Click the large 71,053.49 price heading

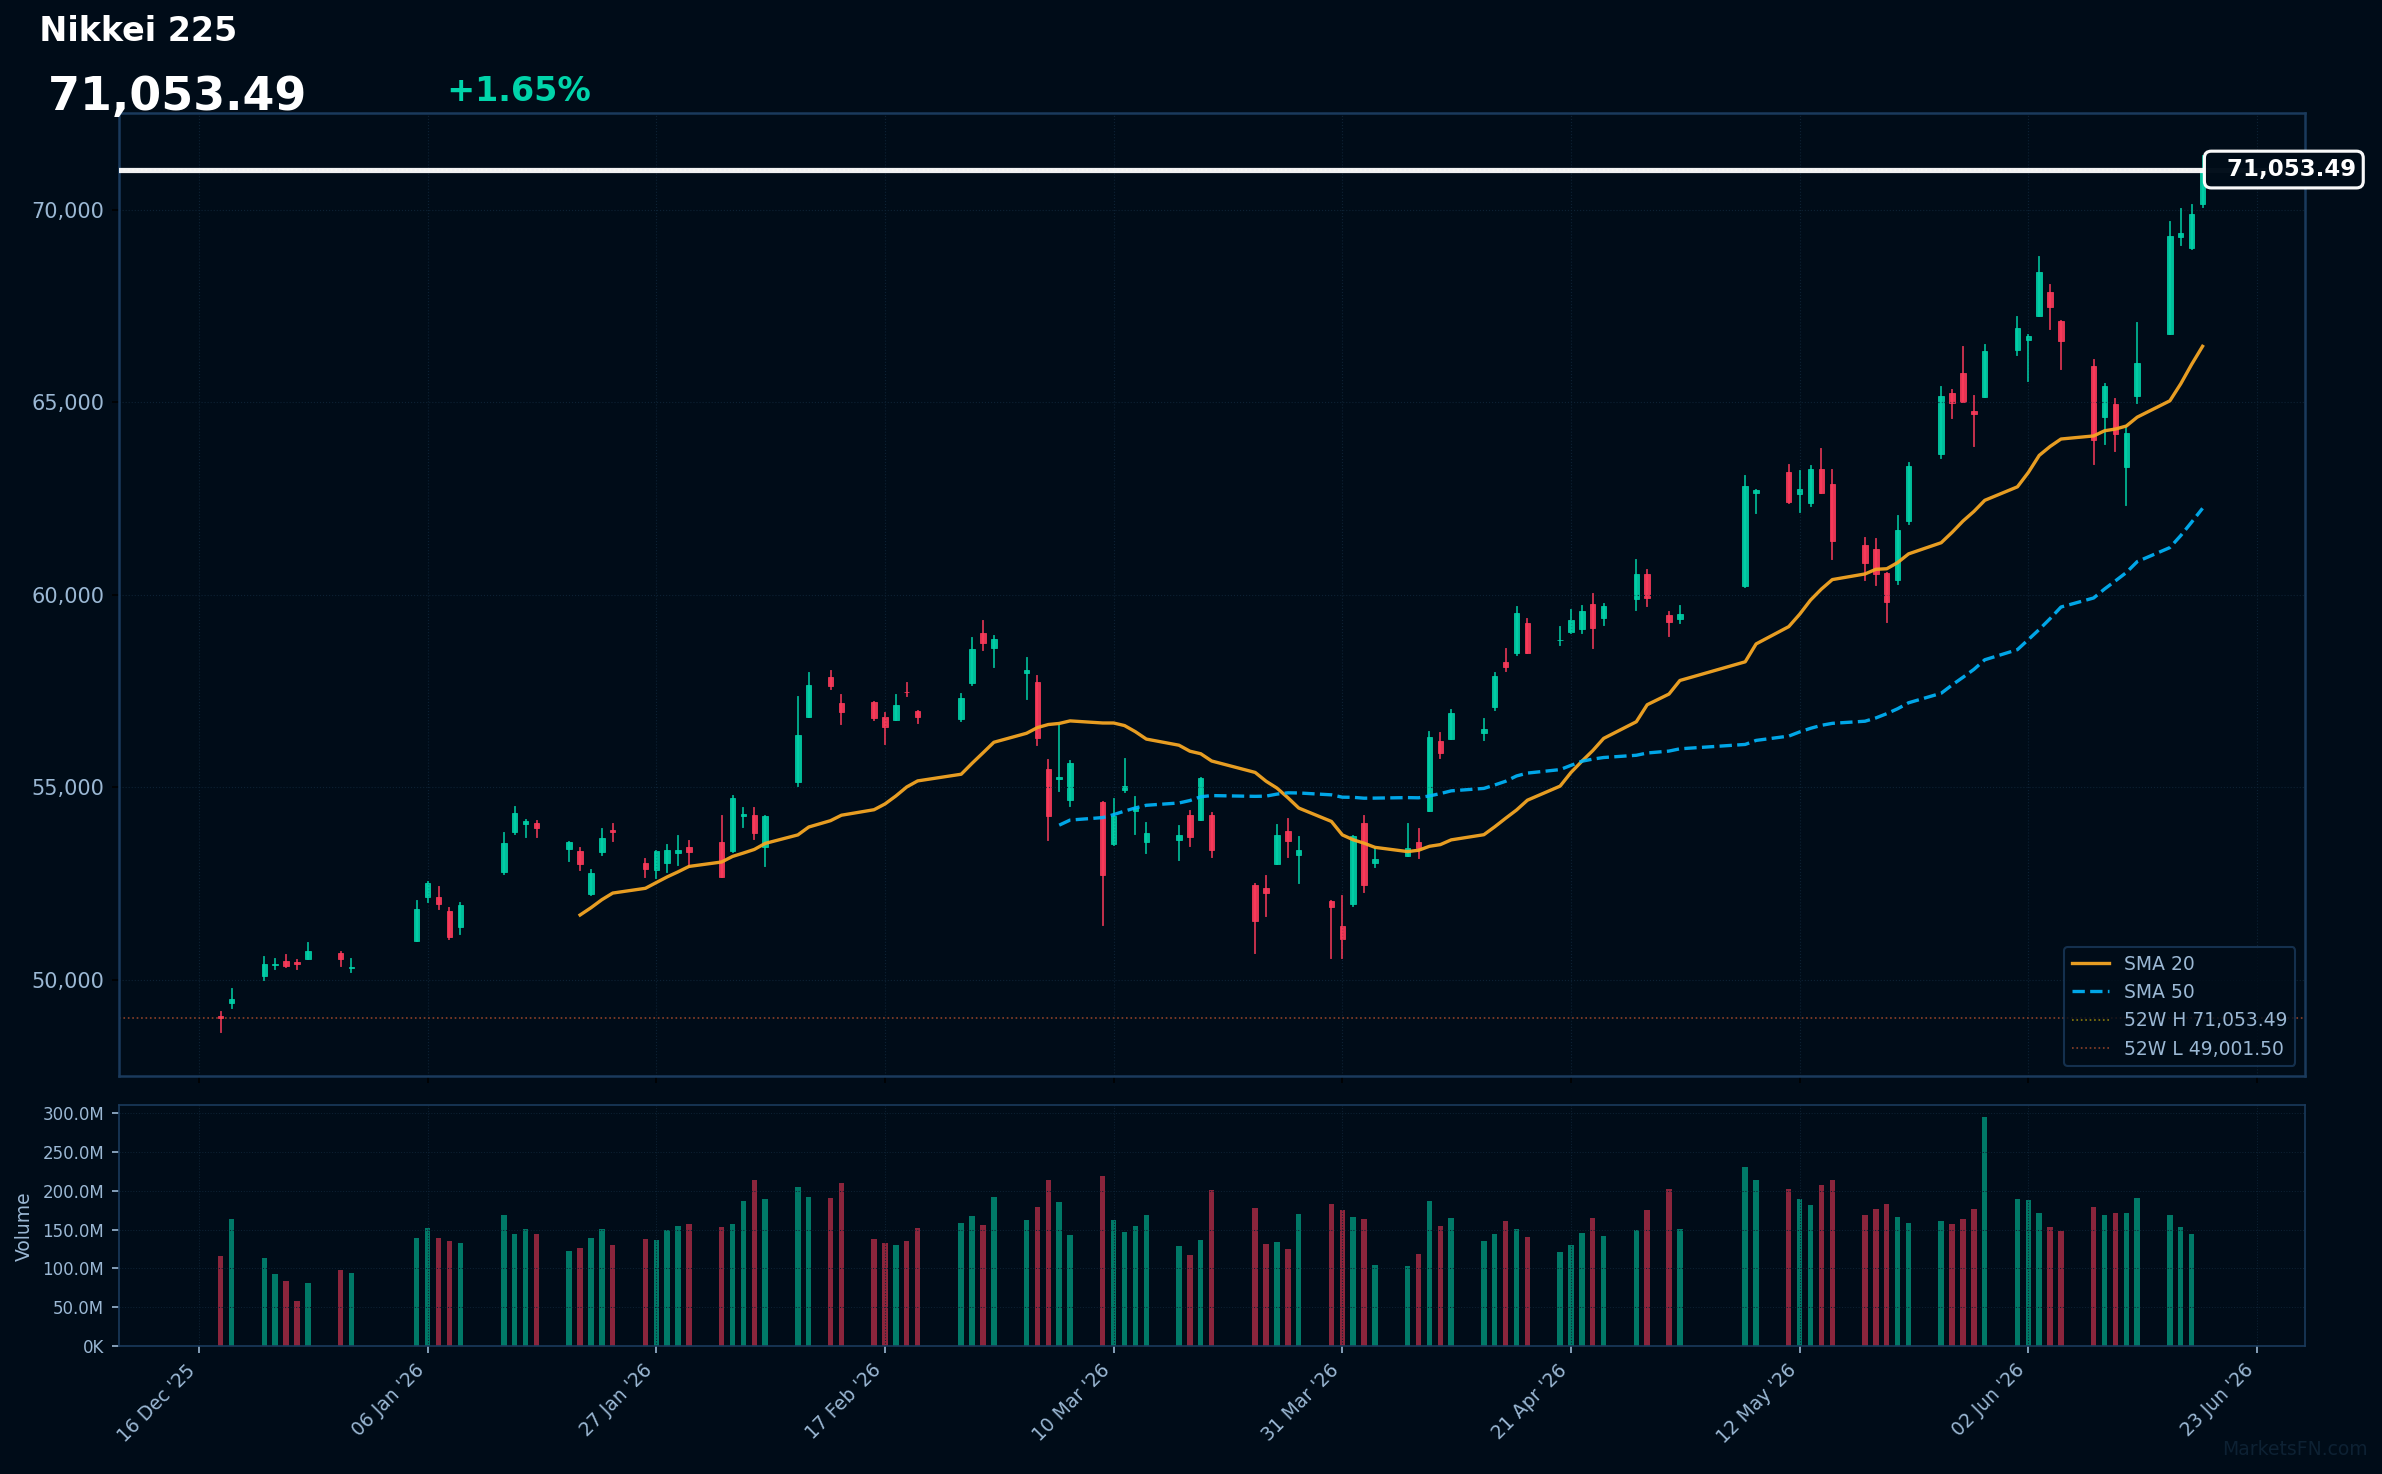(177, 95)
